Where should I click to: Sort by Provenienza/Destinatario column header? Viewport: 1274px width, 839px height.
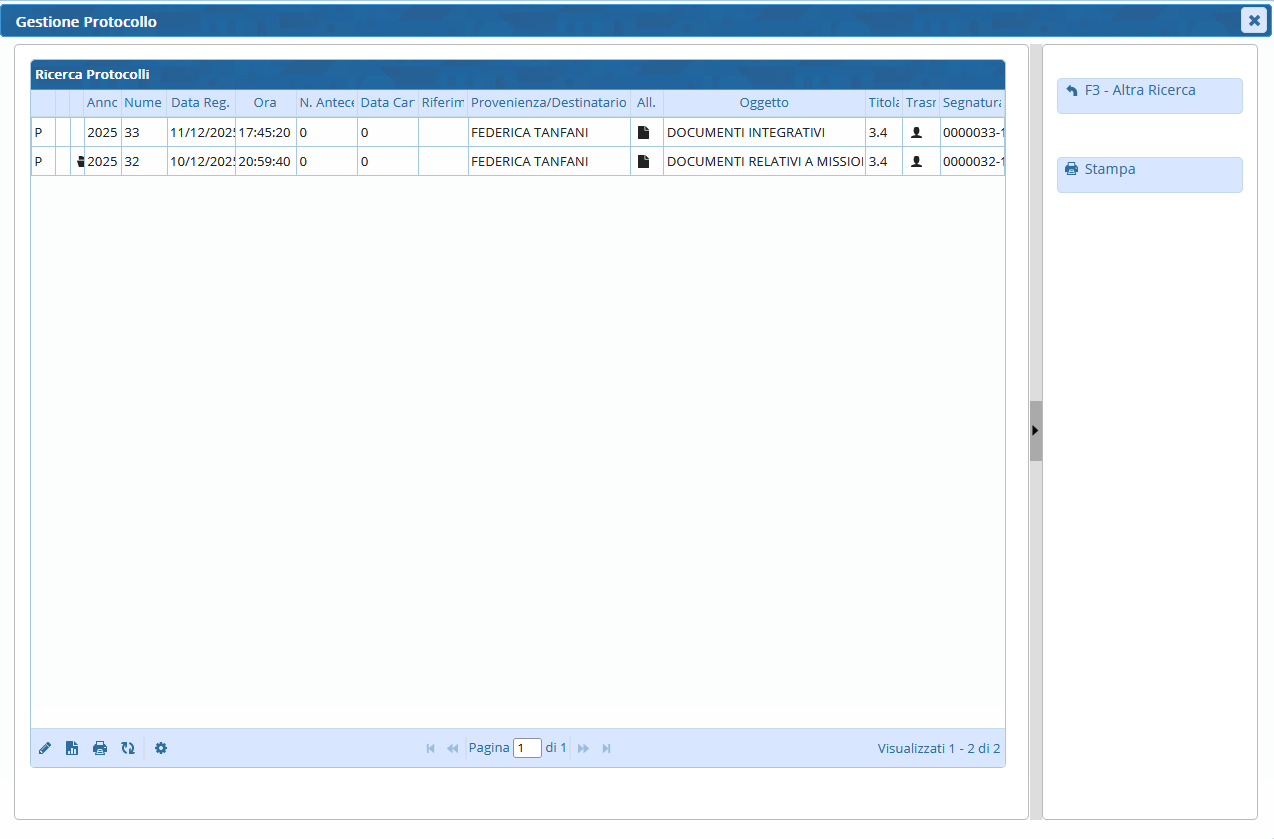[x=548, y=103]
